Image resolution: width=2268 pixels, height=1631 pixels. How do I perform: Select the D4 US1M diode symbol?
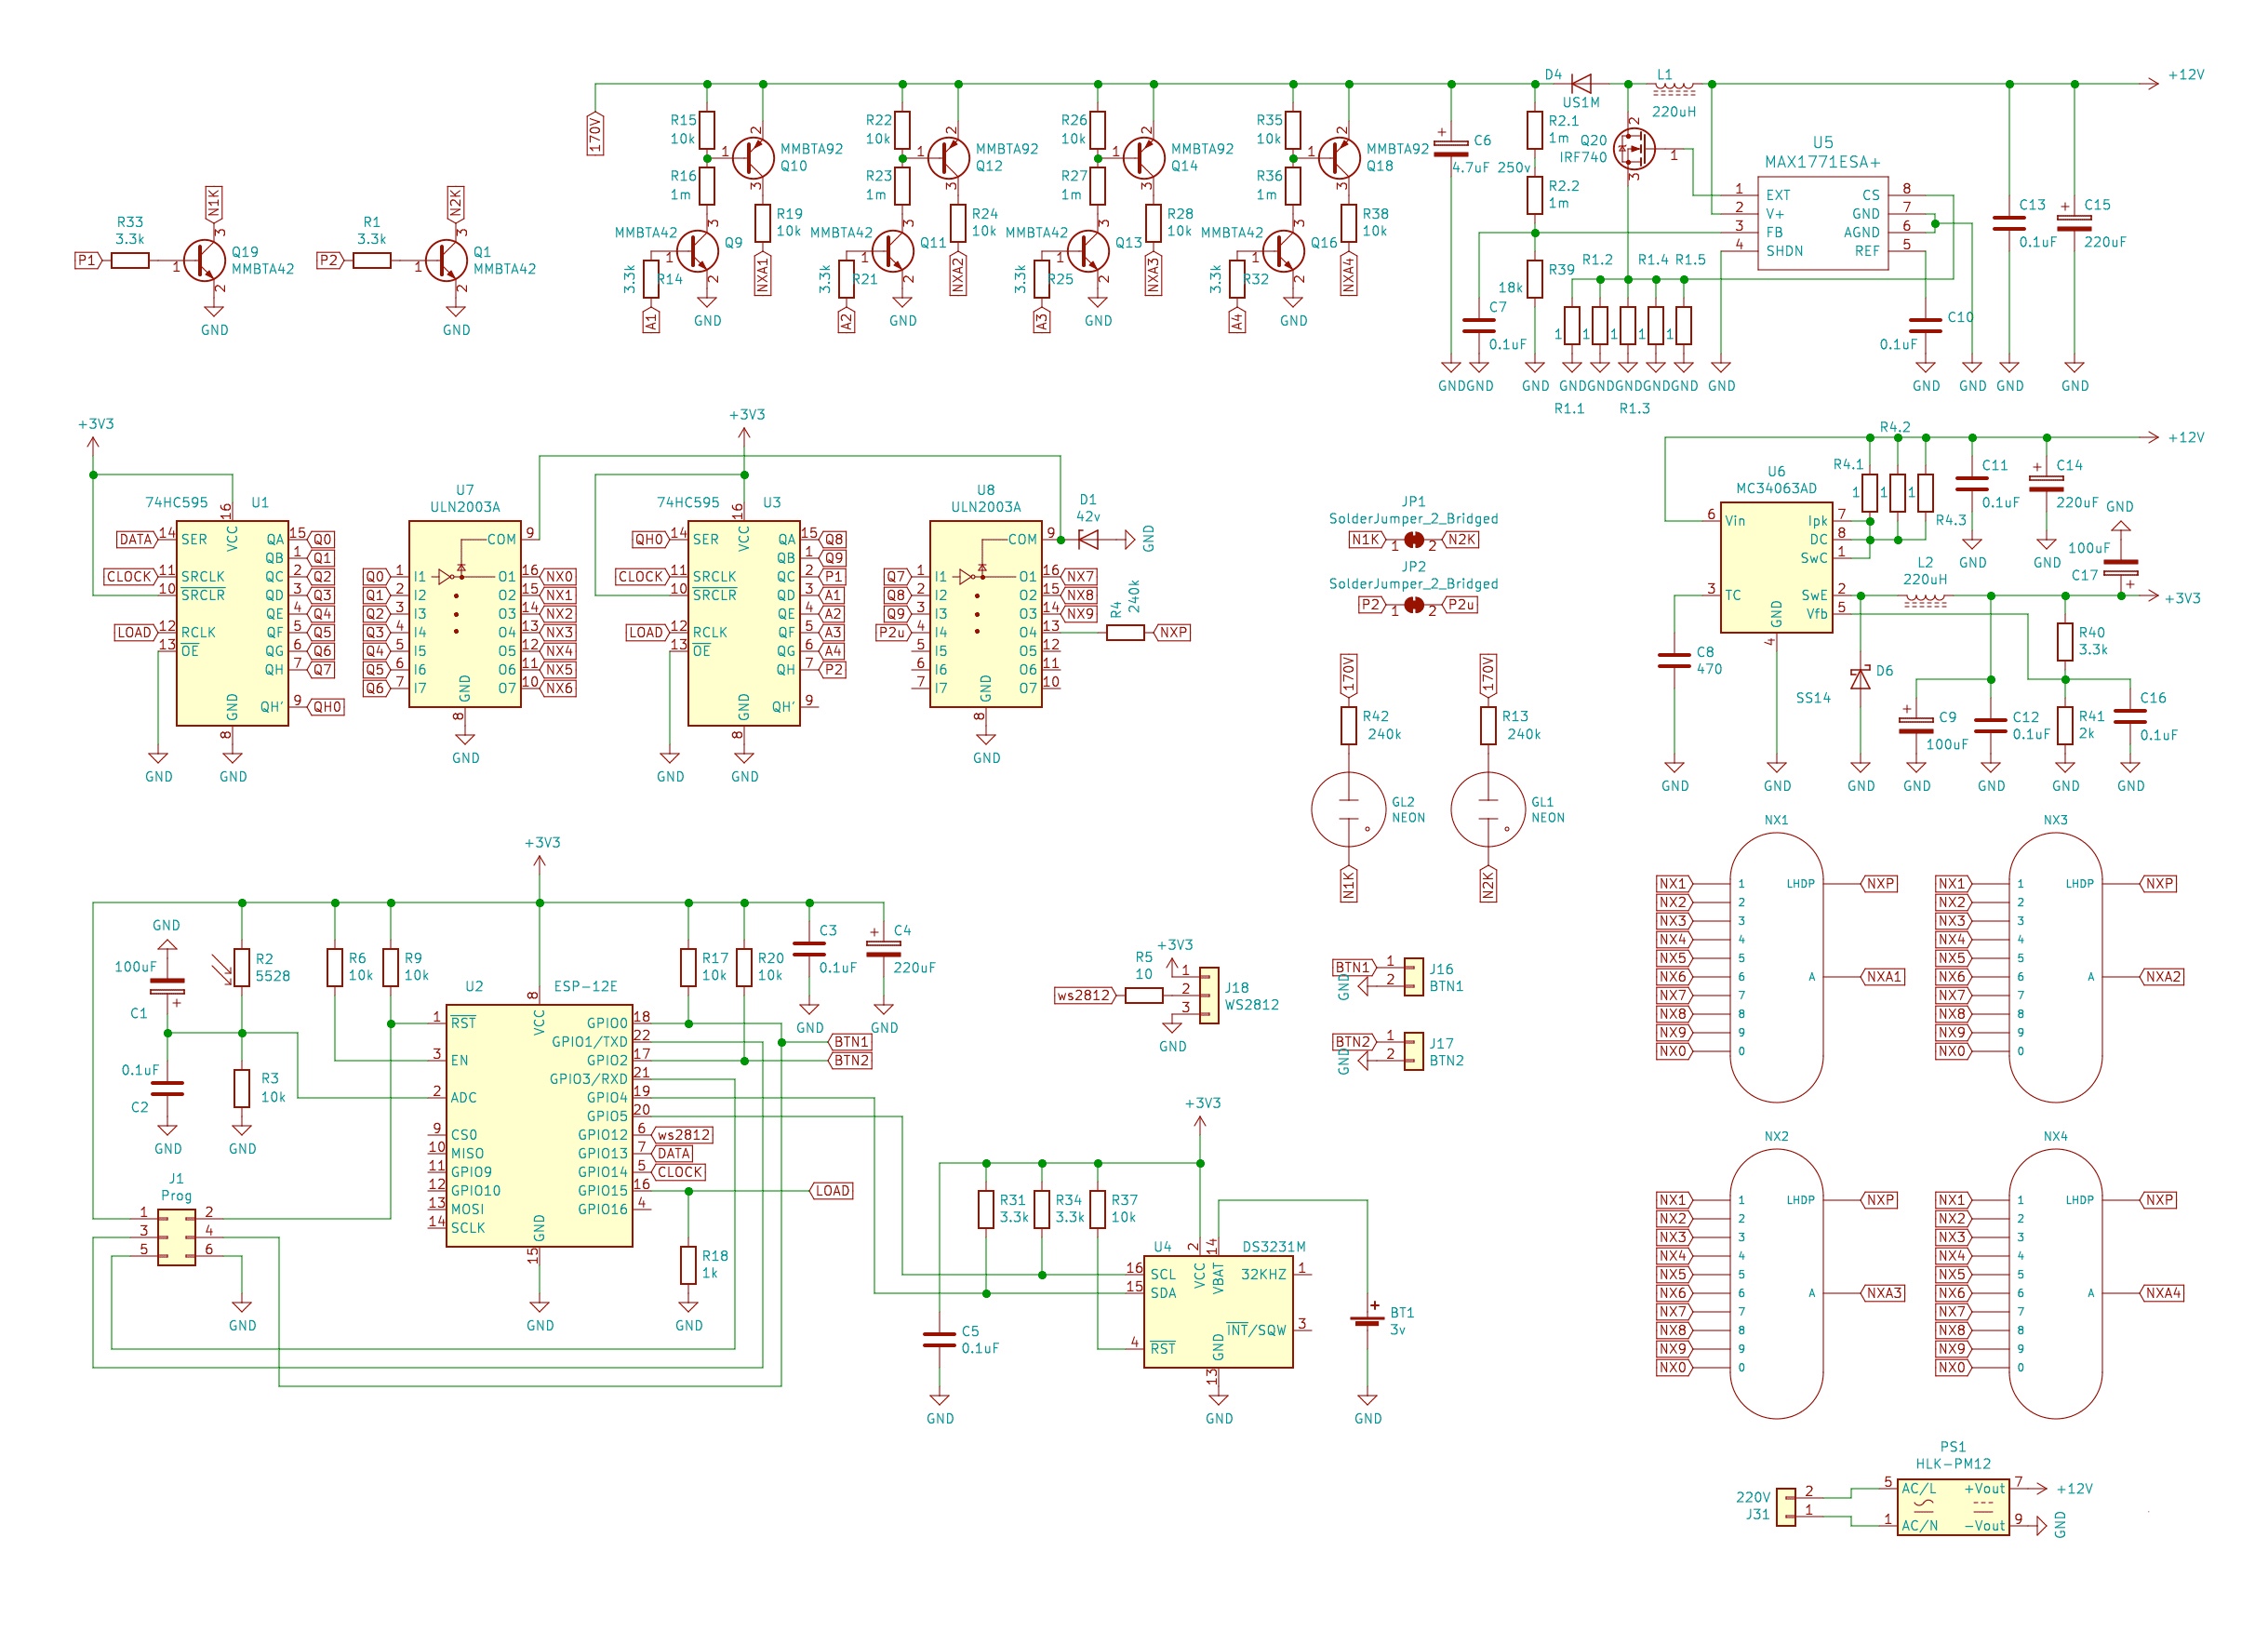pos(1581,84)
